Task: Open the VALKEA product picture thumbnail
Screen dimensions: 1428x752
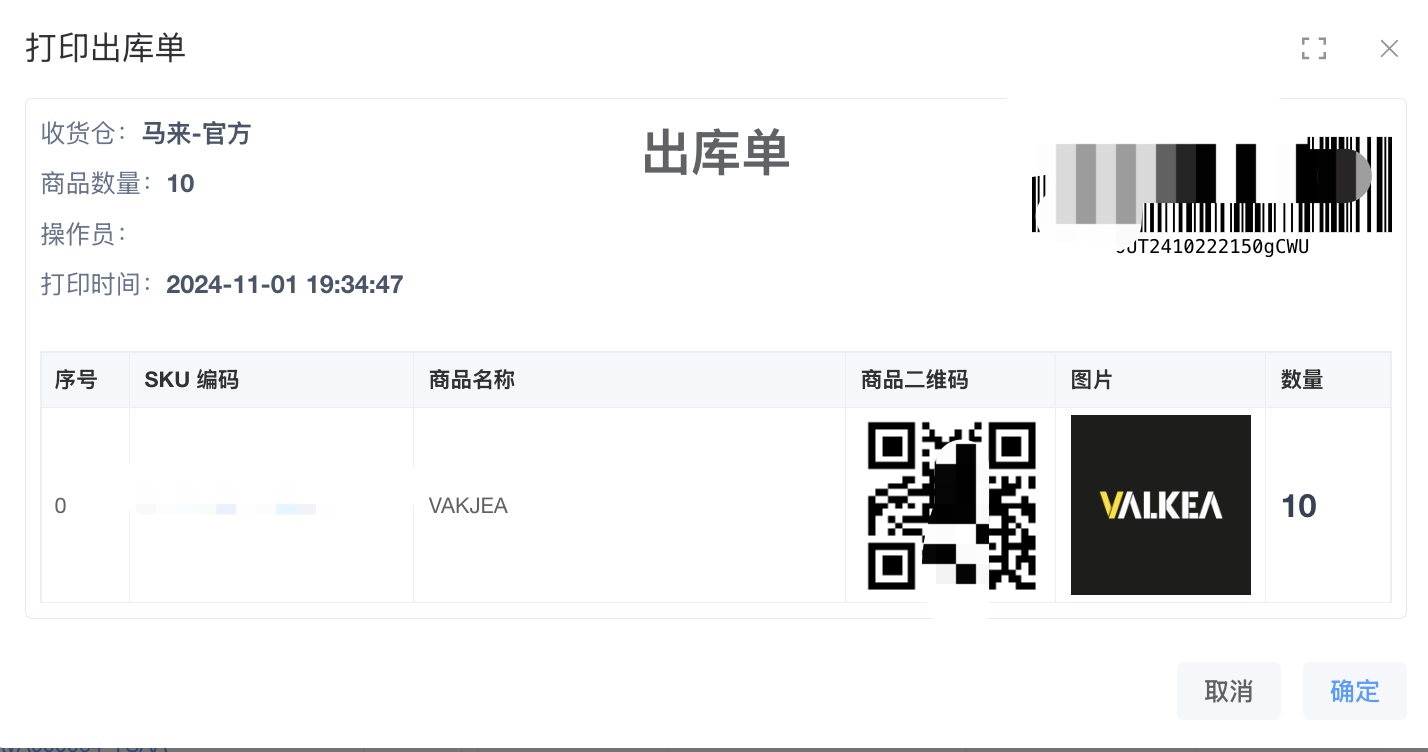Action: pos(1160,505)
